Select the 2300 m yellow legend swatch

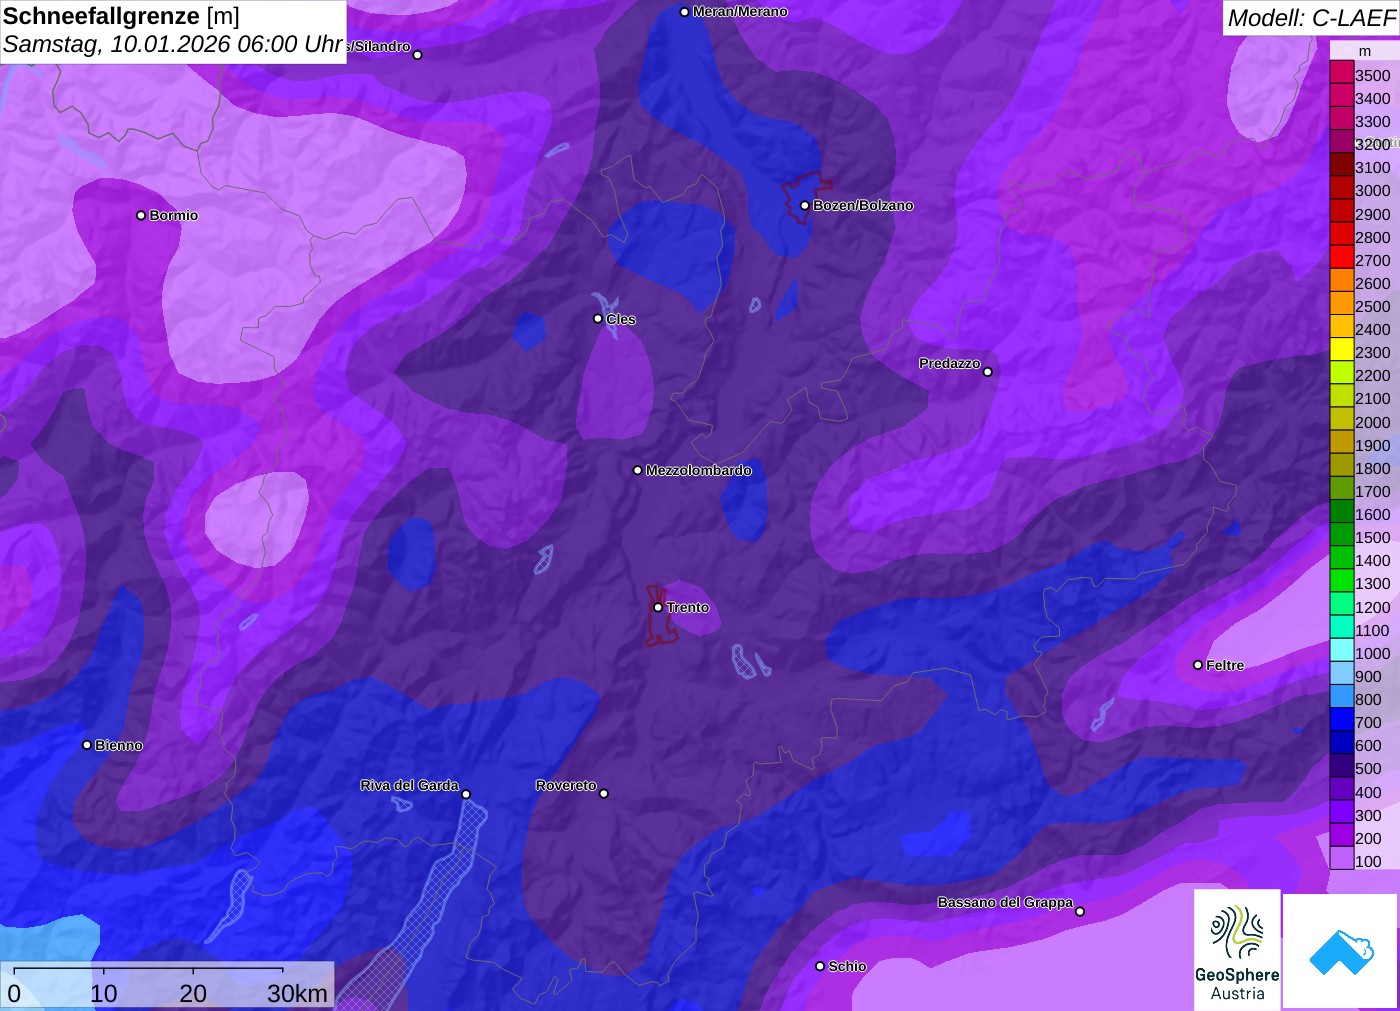coord(1341,349)
